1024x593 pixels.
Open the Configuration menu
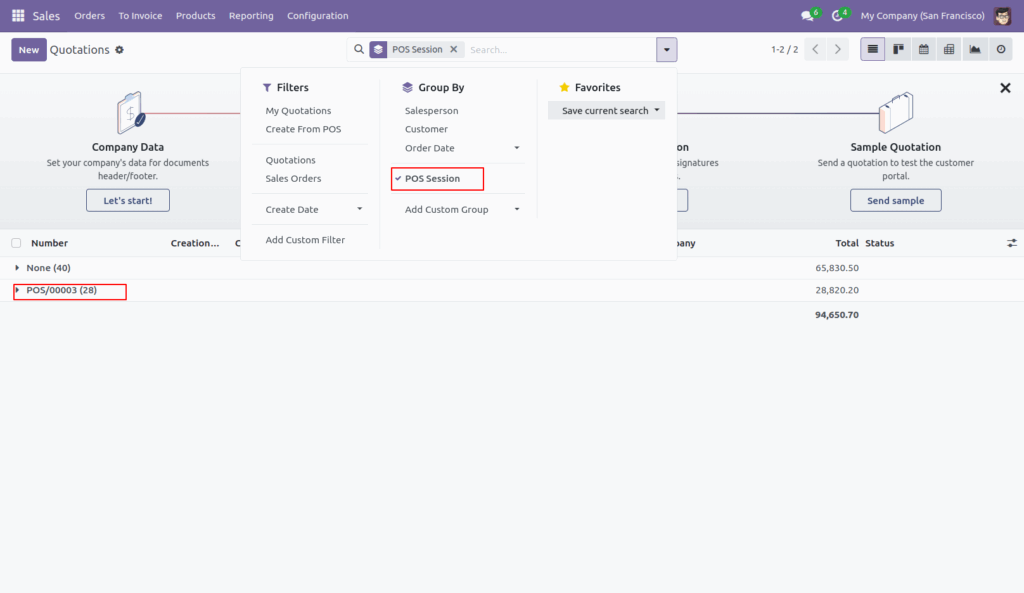pyautogui.click(x=318, y=15)
